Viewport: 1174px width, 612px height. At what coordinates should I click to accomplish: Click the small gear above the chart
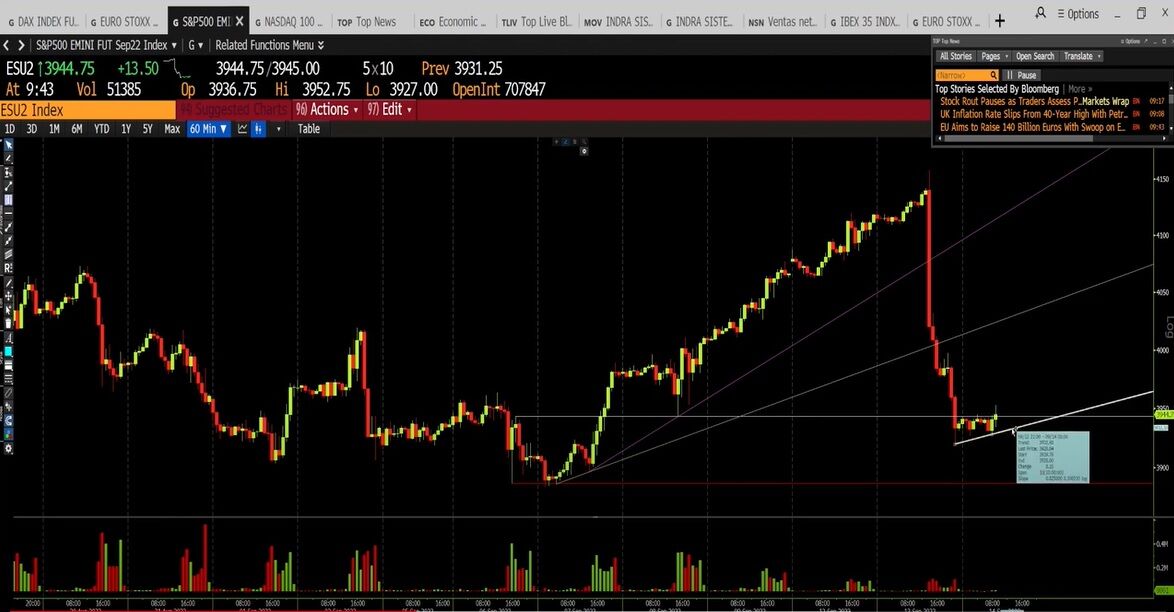[584, 151]
